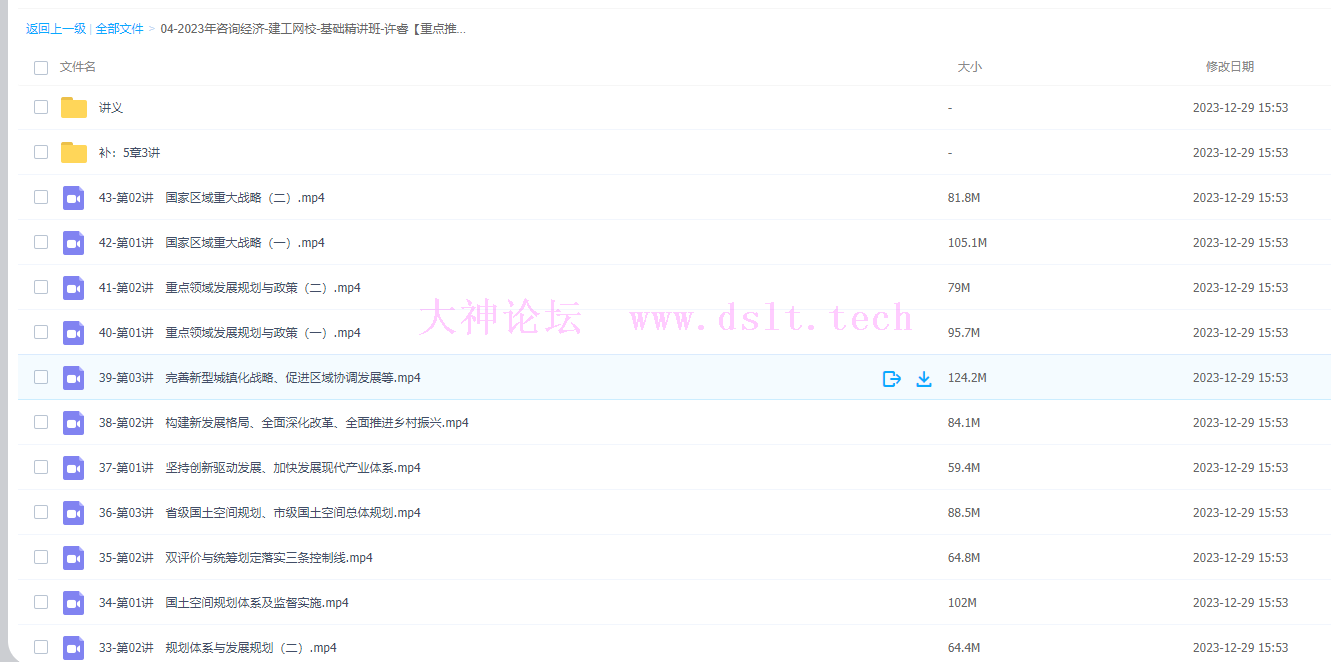Select checkbox for 41-第02讲 file
Screen dimensions: 1331x662
41,287
